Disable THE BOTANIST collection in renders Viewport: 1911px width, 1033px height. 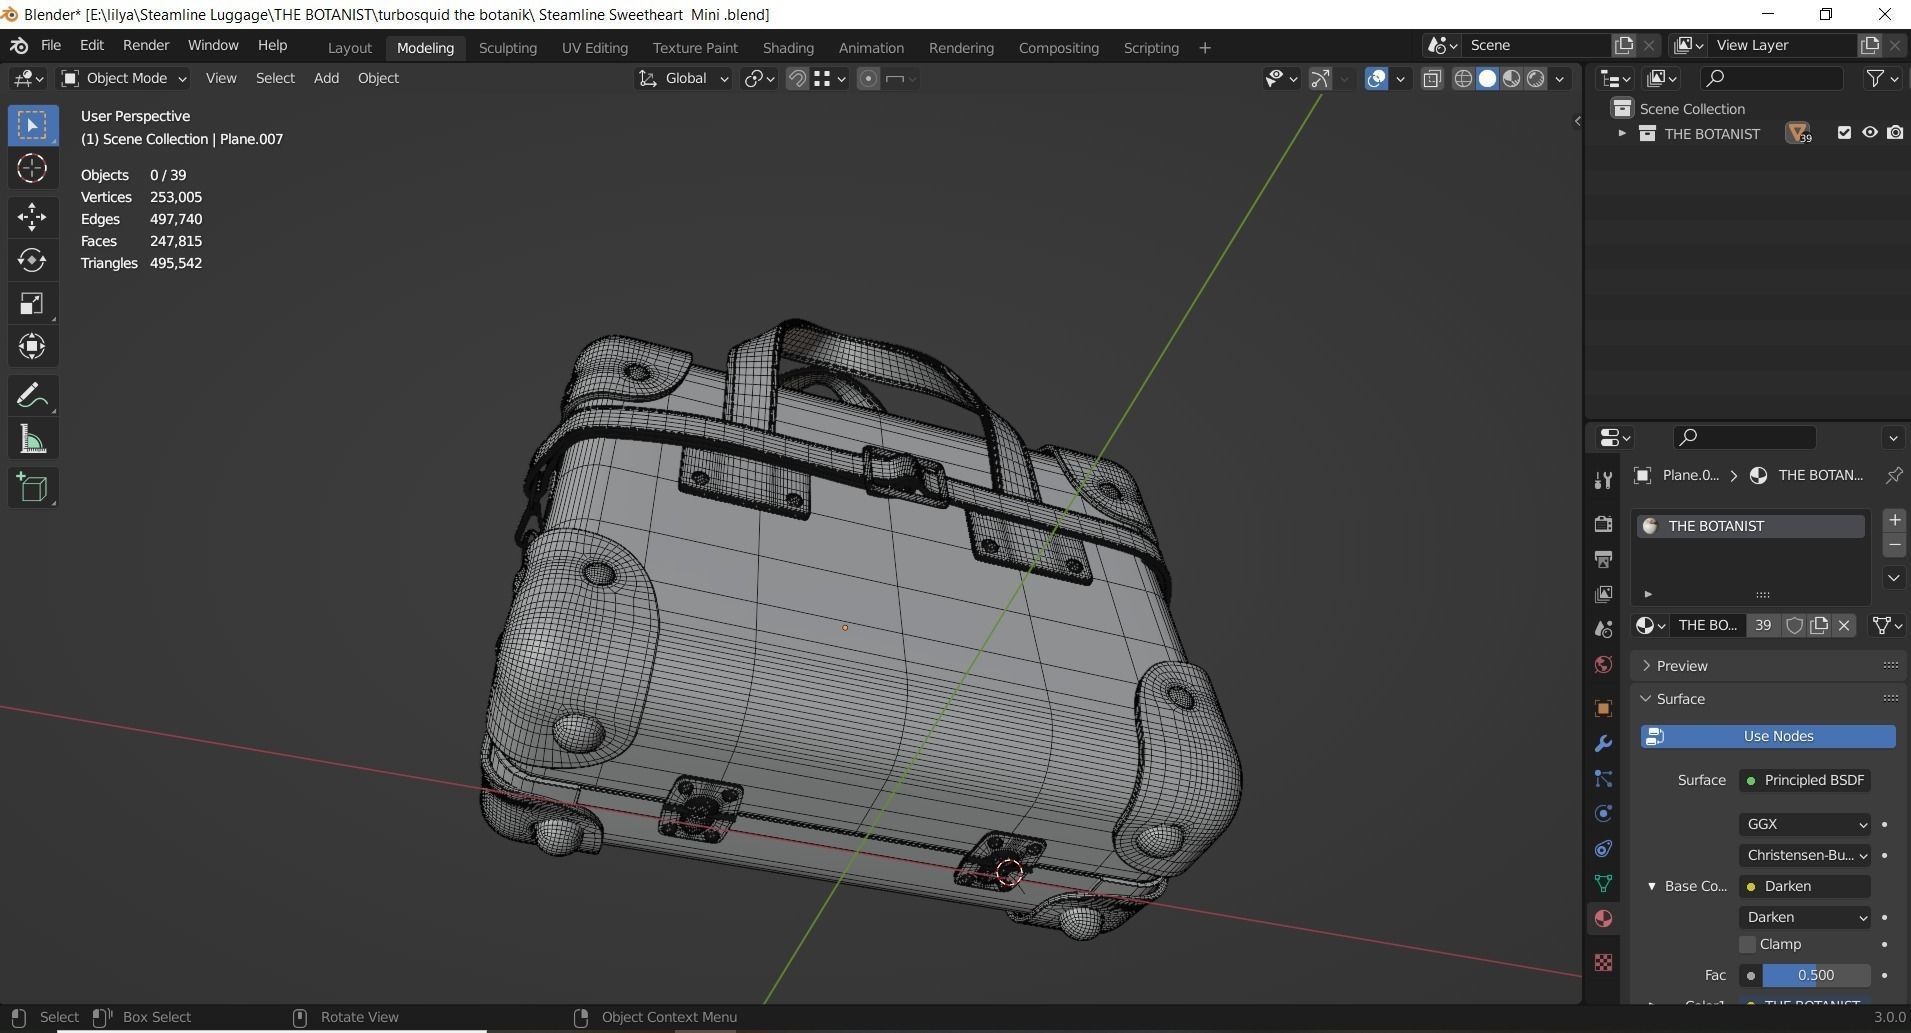click(1895, 133)
